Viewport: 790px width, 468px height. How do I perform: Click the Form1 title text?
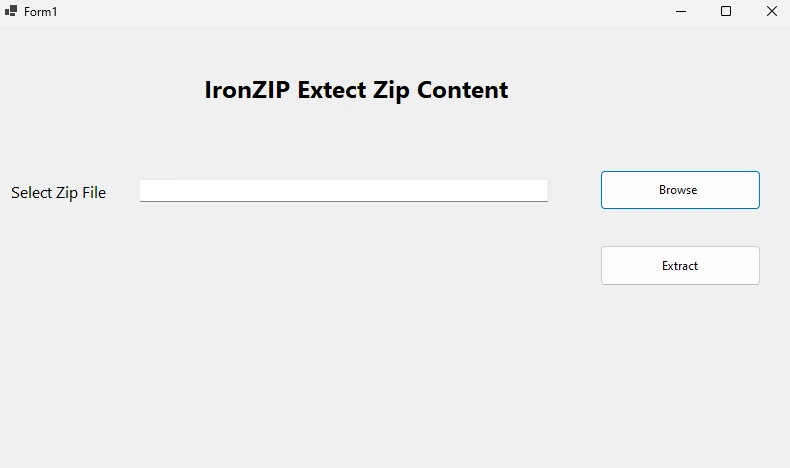(41, 11)
